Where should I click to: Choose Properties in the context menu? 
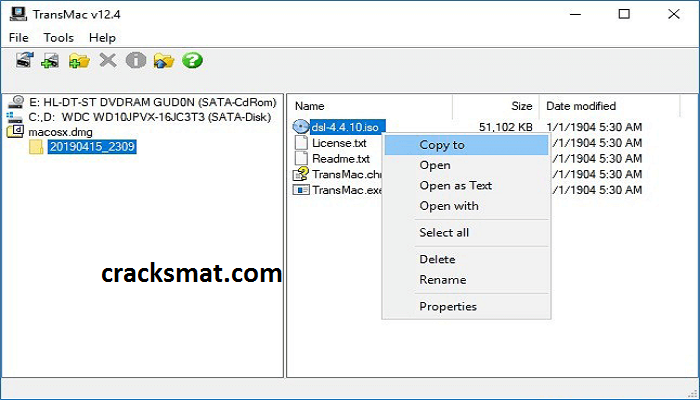pos(467,307)
